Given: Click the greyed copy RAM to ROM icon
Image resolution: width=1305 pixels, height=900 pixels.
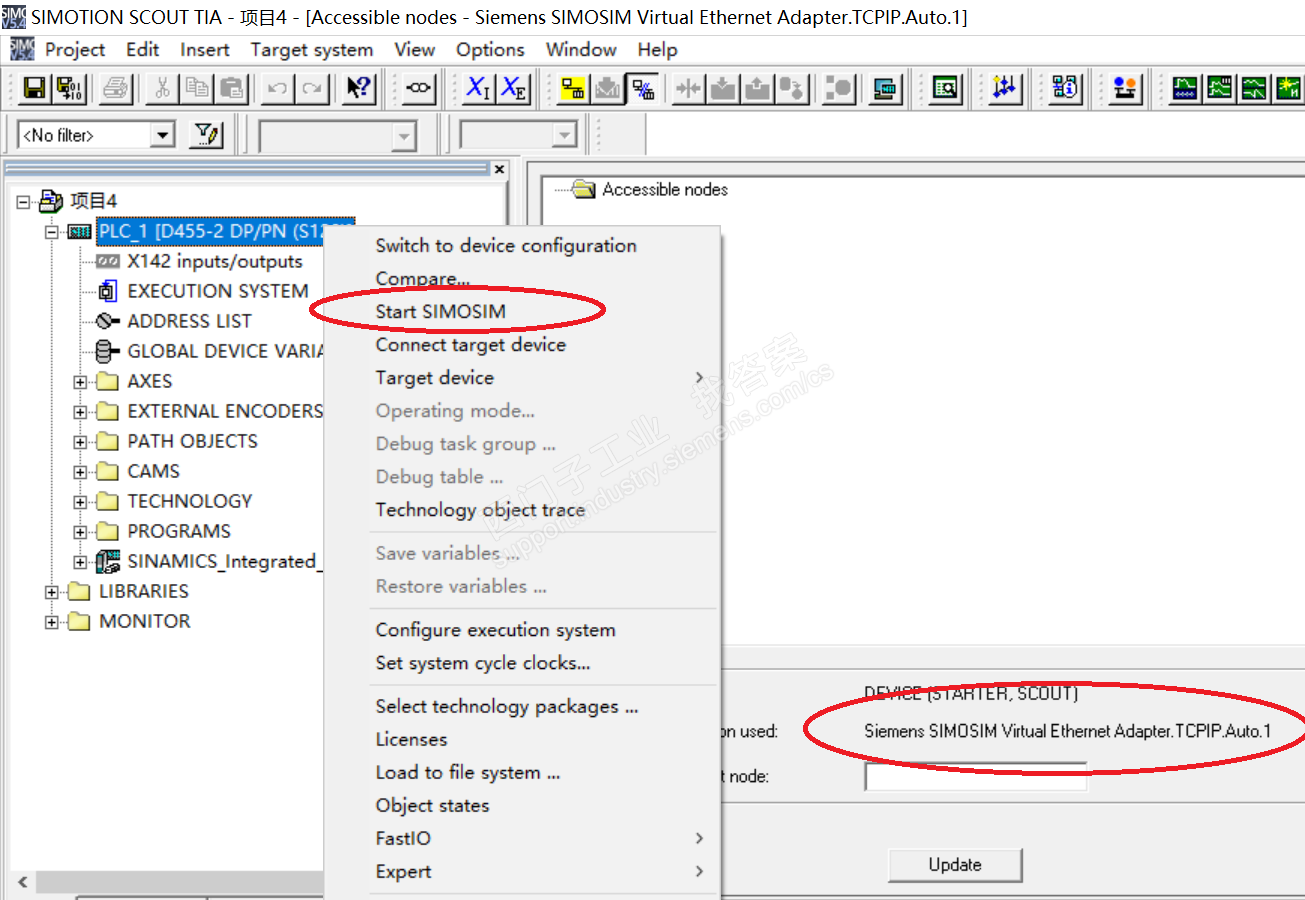Looking at the screenshot, I should (x=792, y=89).
